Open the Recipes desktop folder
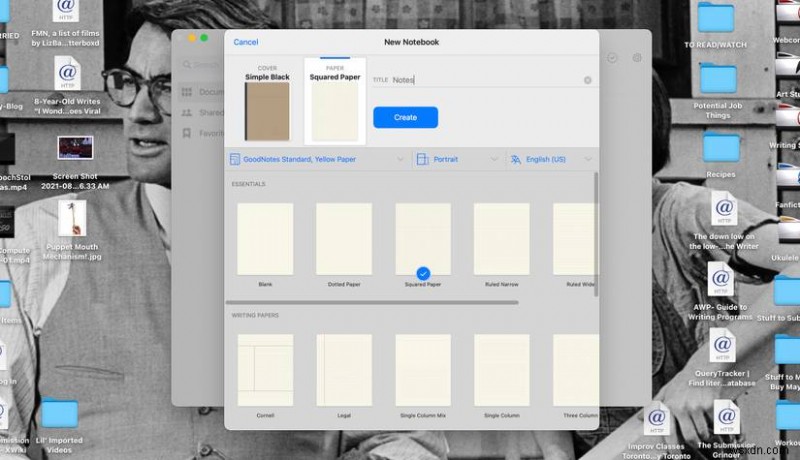The width and height of the screenshot is (800, 460). (721, 155)
